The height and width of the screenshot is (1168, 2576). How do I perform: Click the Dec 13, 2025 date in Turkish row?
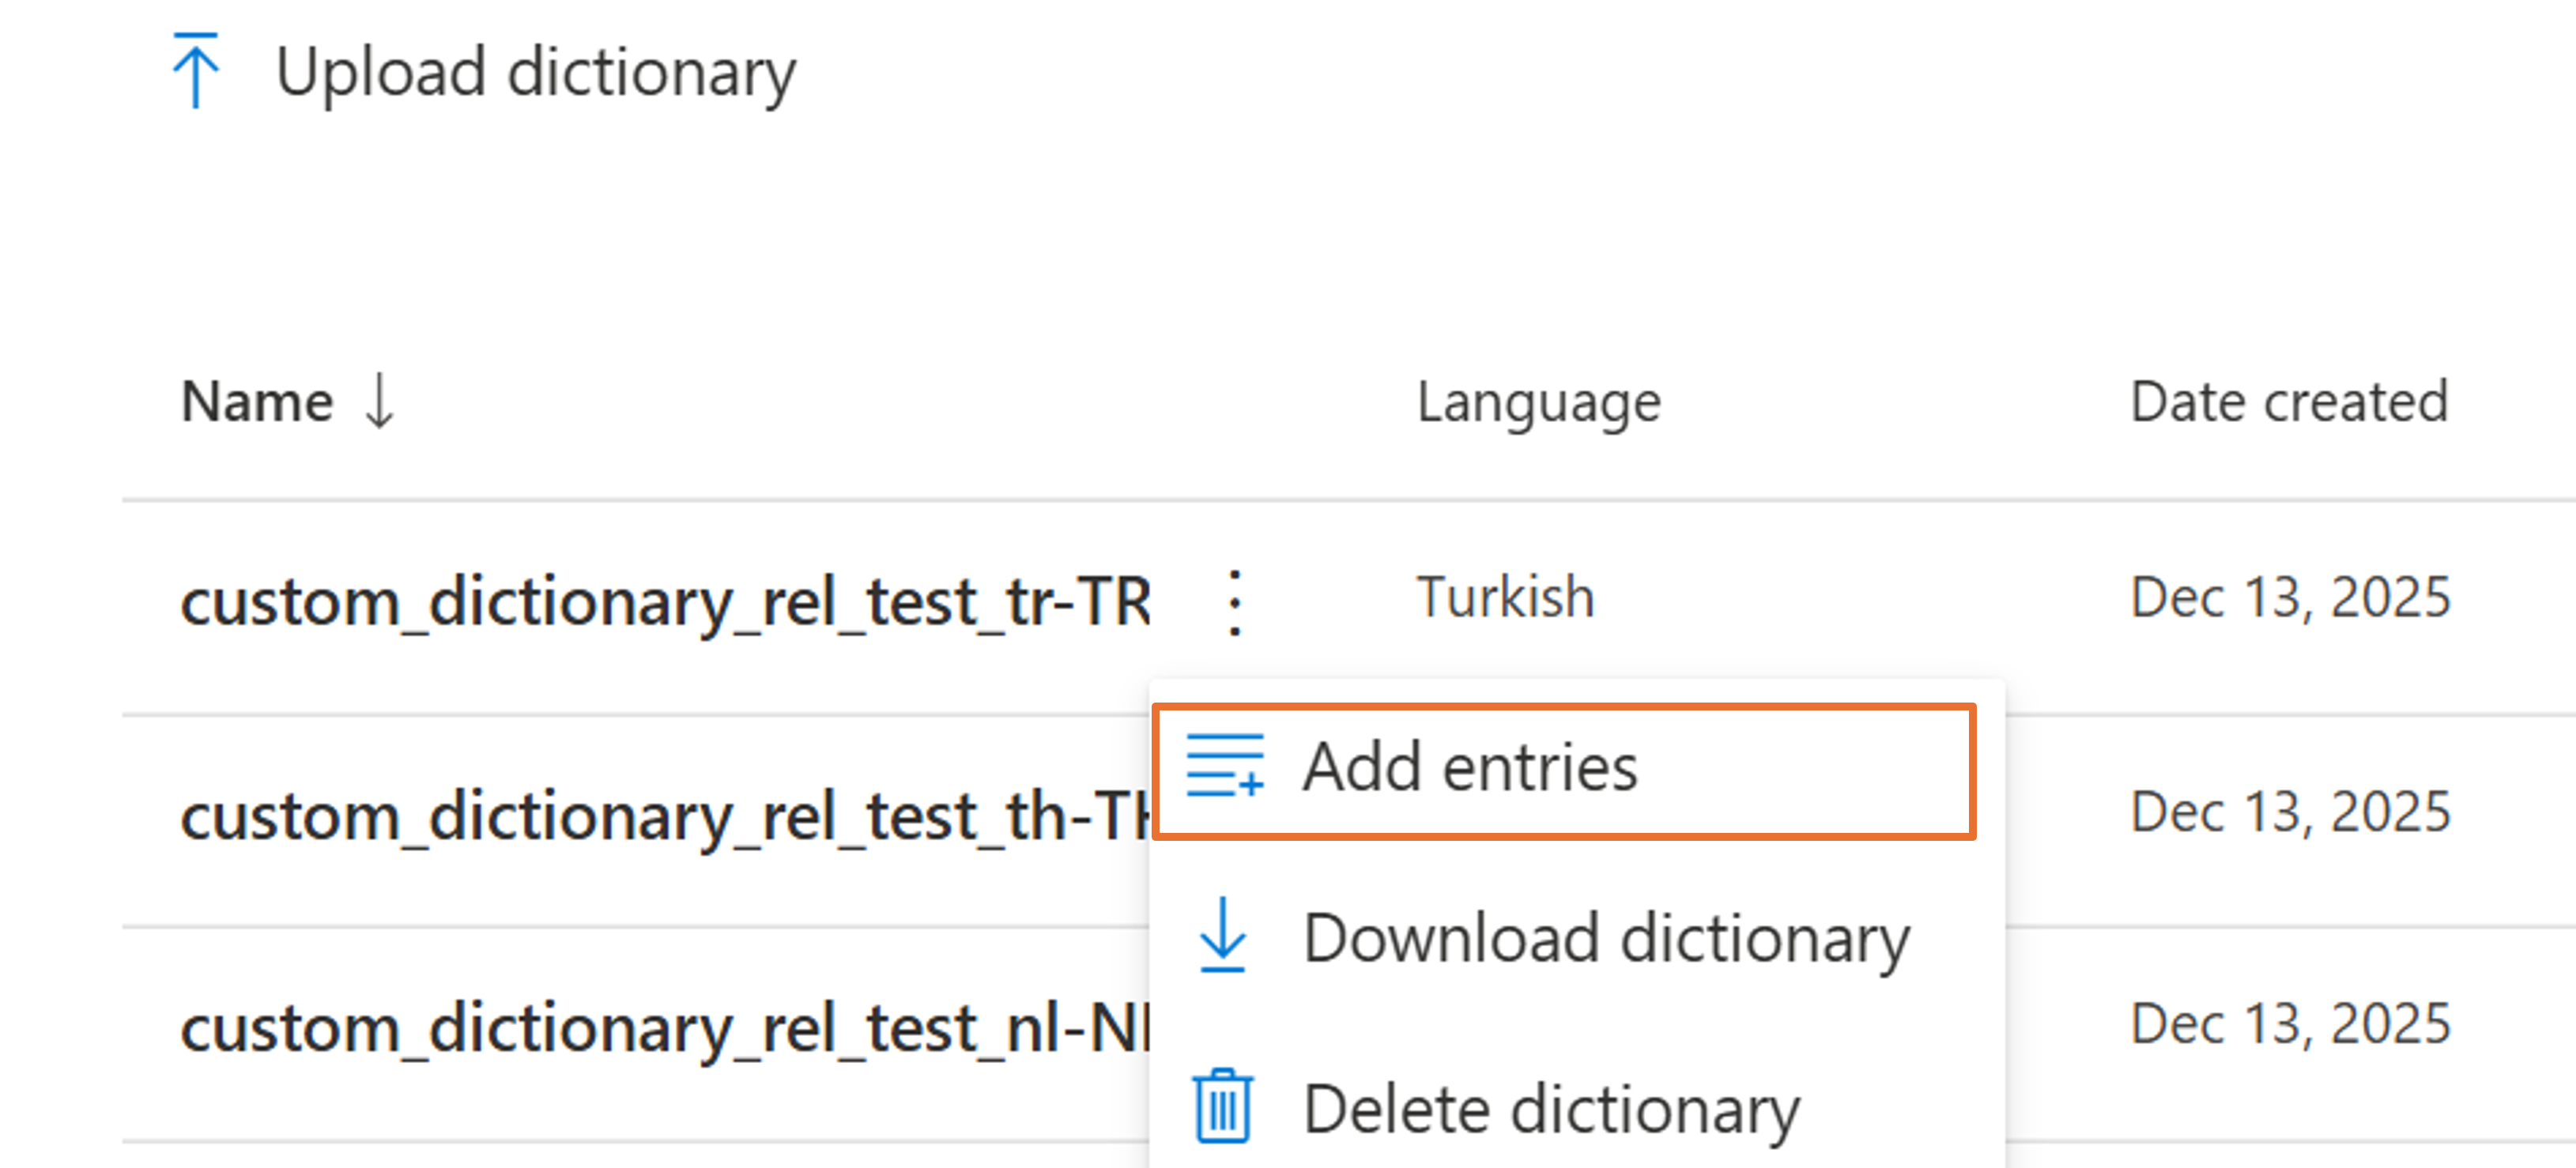click(x=2290, y=598)
